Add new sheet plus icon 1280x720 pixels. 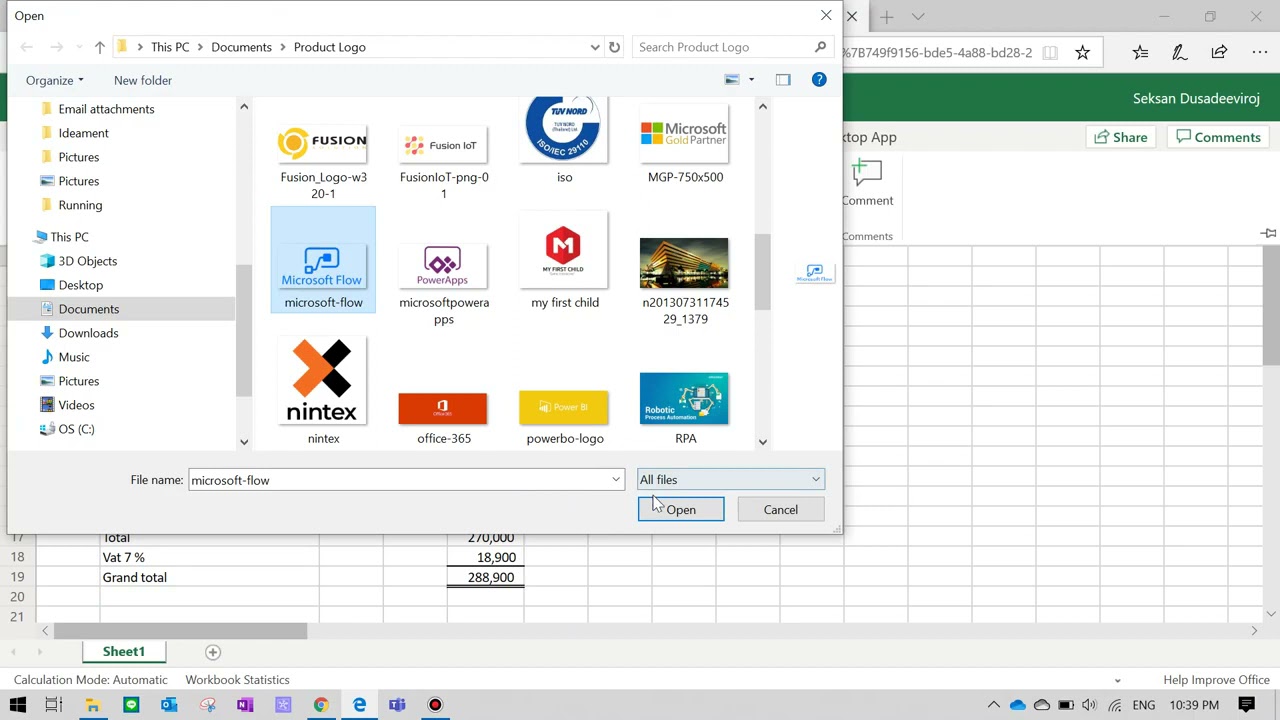point(212,652)
